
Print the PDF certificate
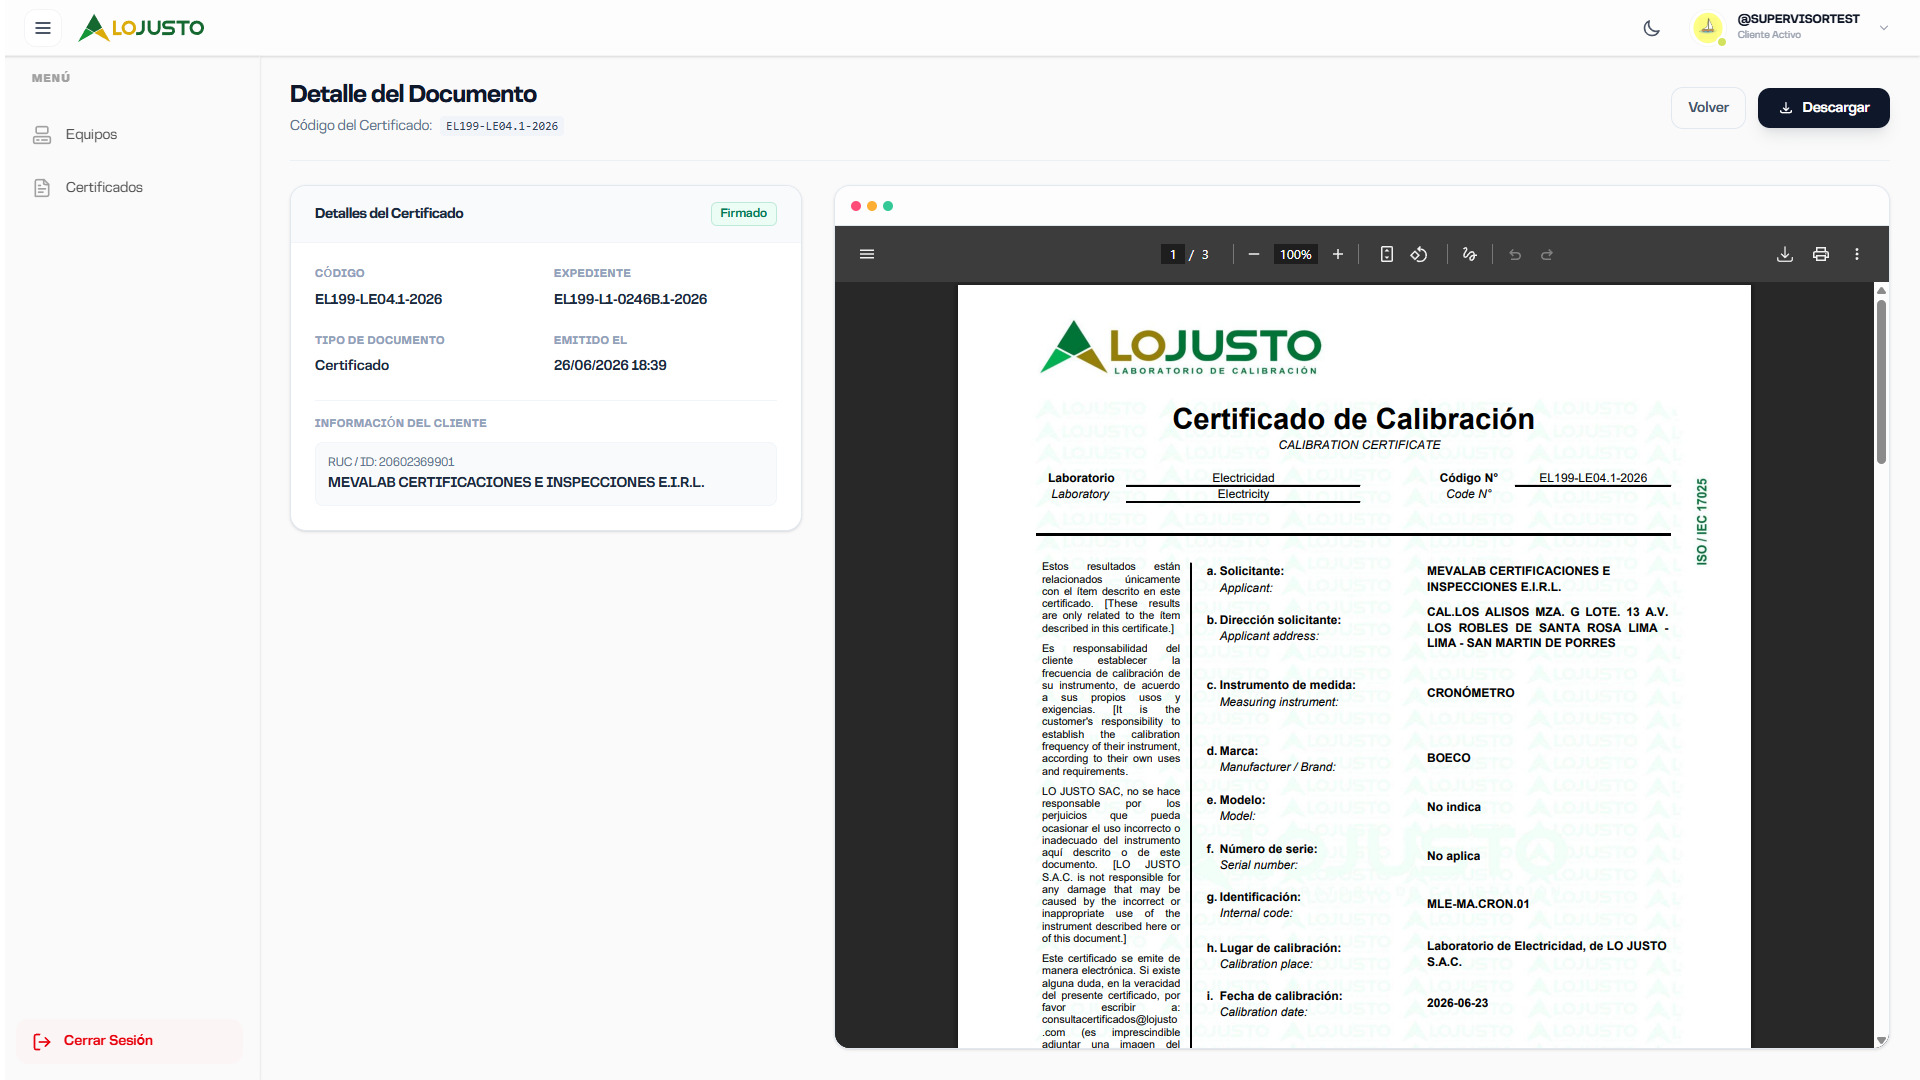(1821, 254)
